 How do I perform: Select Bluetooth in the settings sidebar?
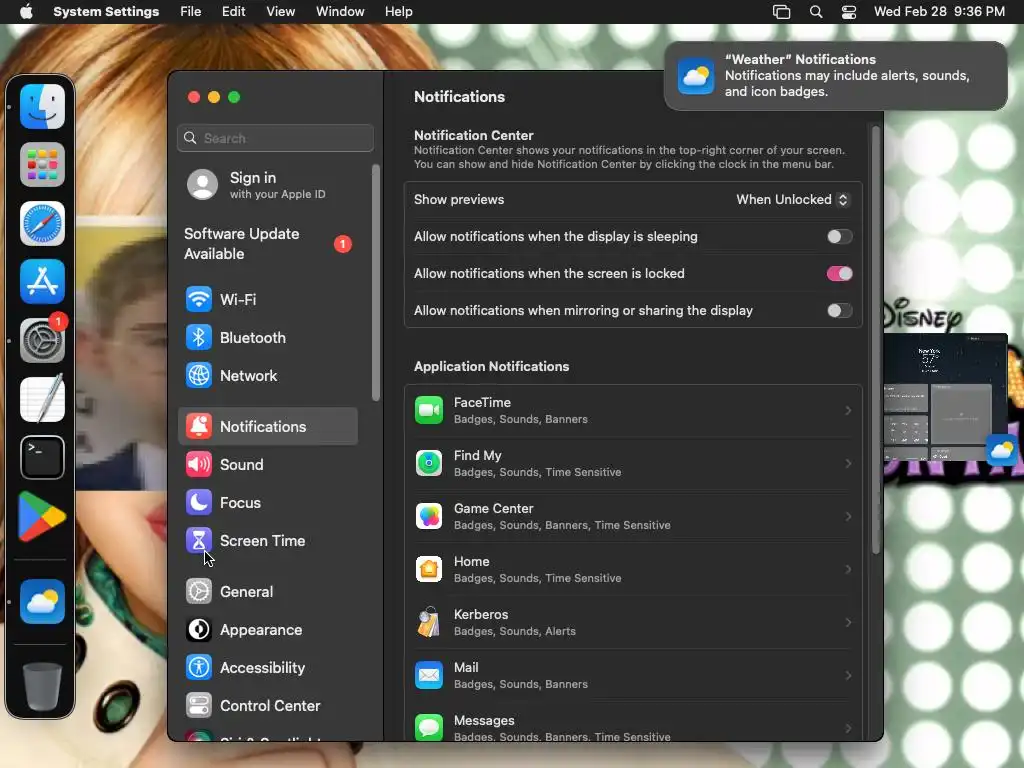(268, 338)
